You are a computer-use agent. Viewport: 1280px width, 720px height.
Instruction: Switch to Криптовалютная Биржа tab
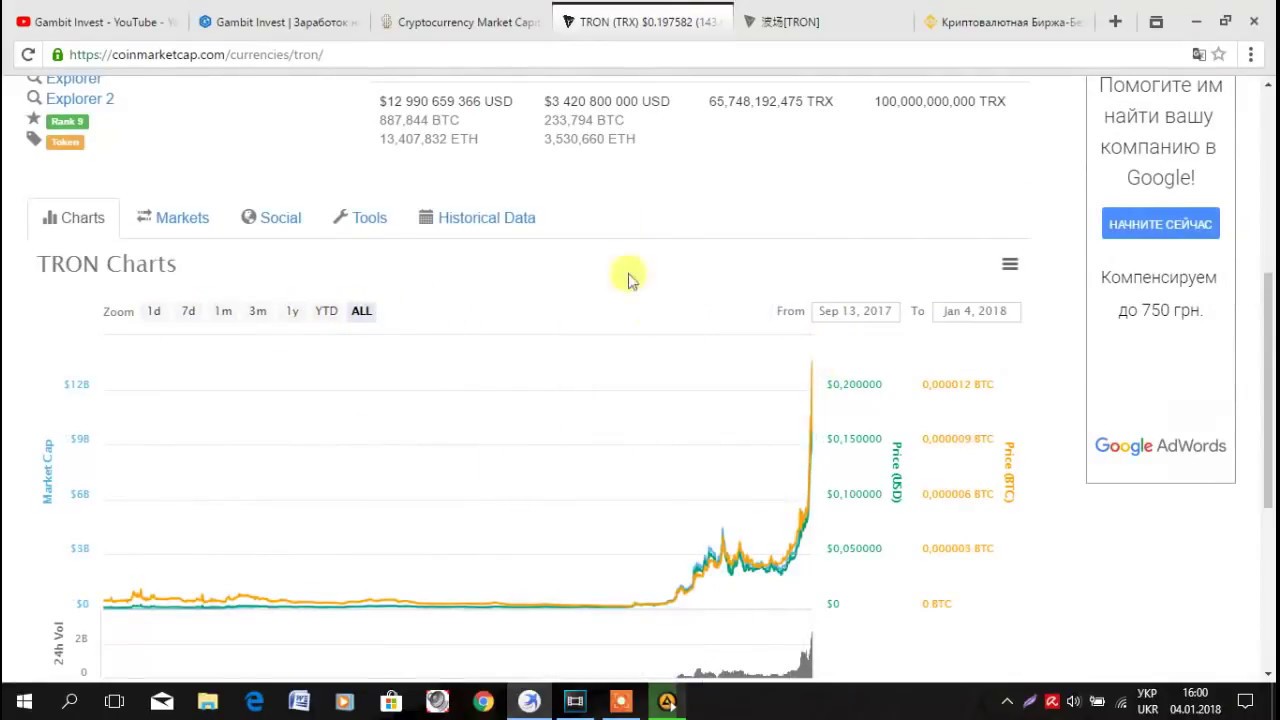(1006, 21)
